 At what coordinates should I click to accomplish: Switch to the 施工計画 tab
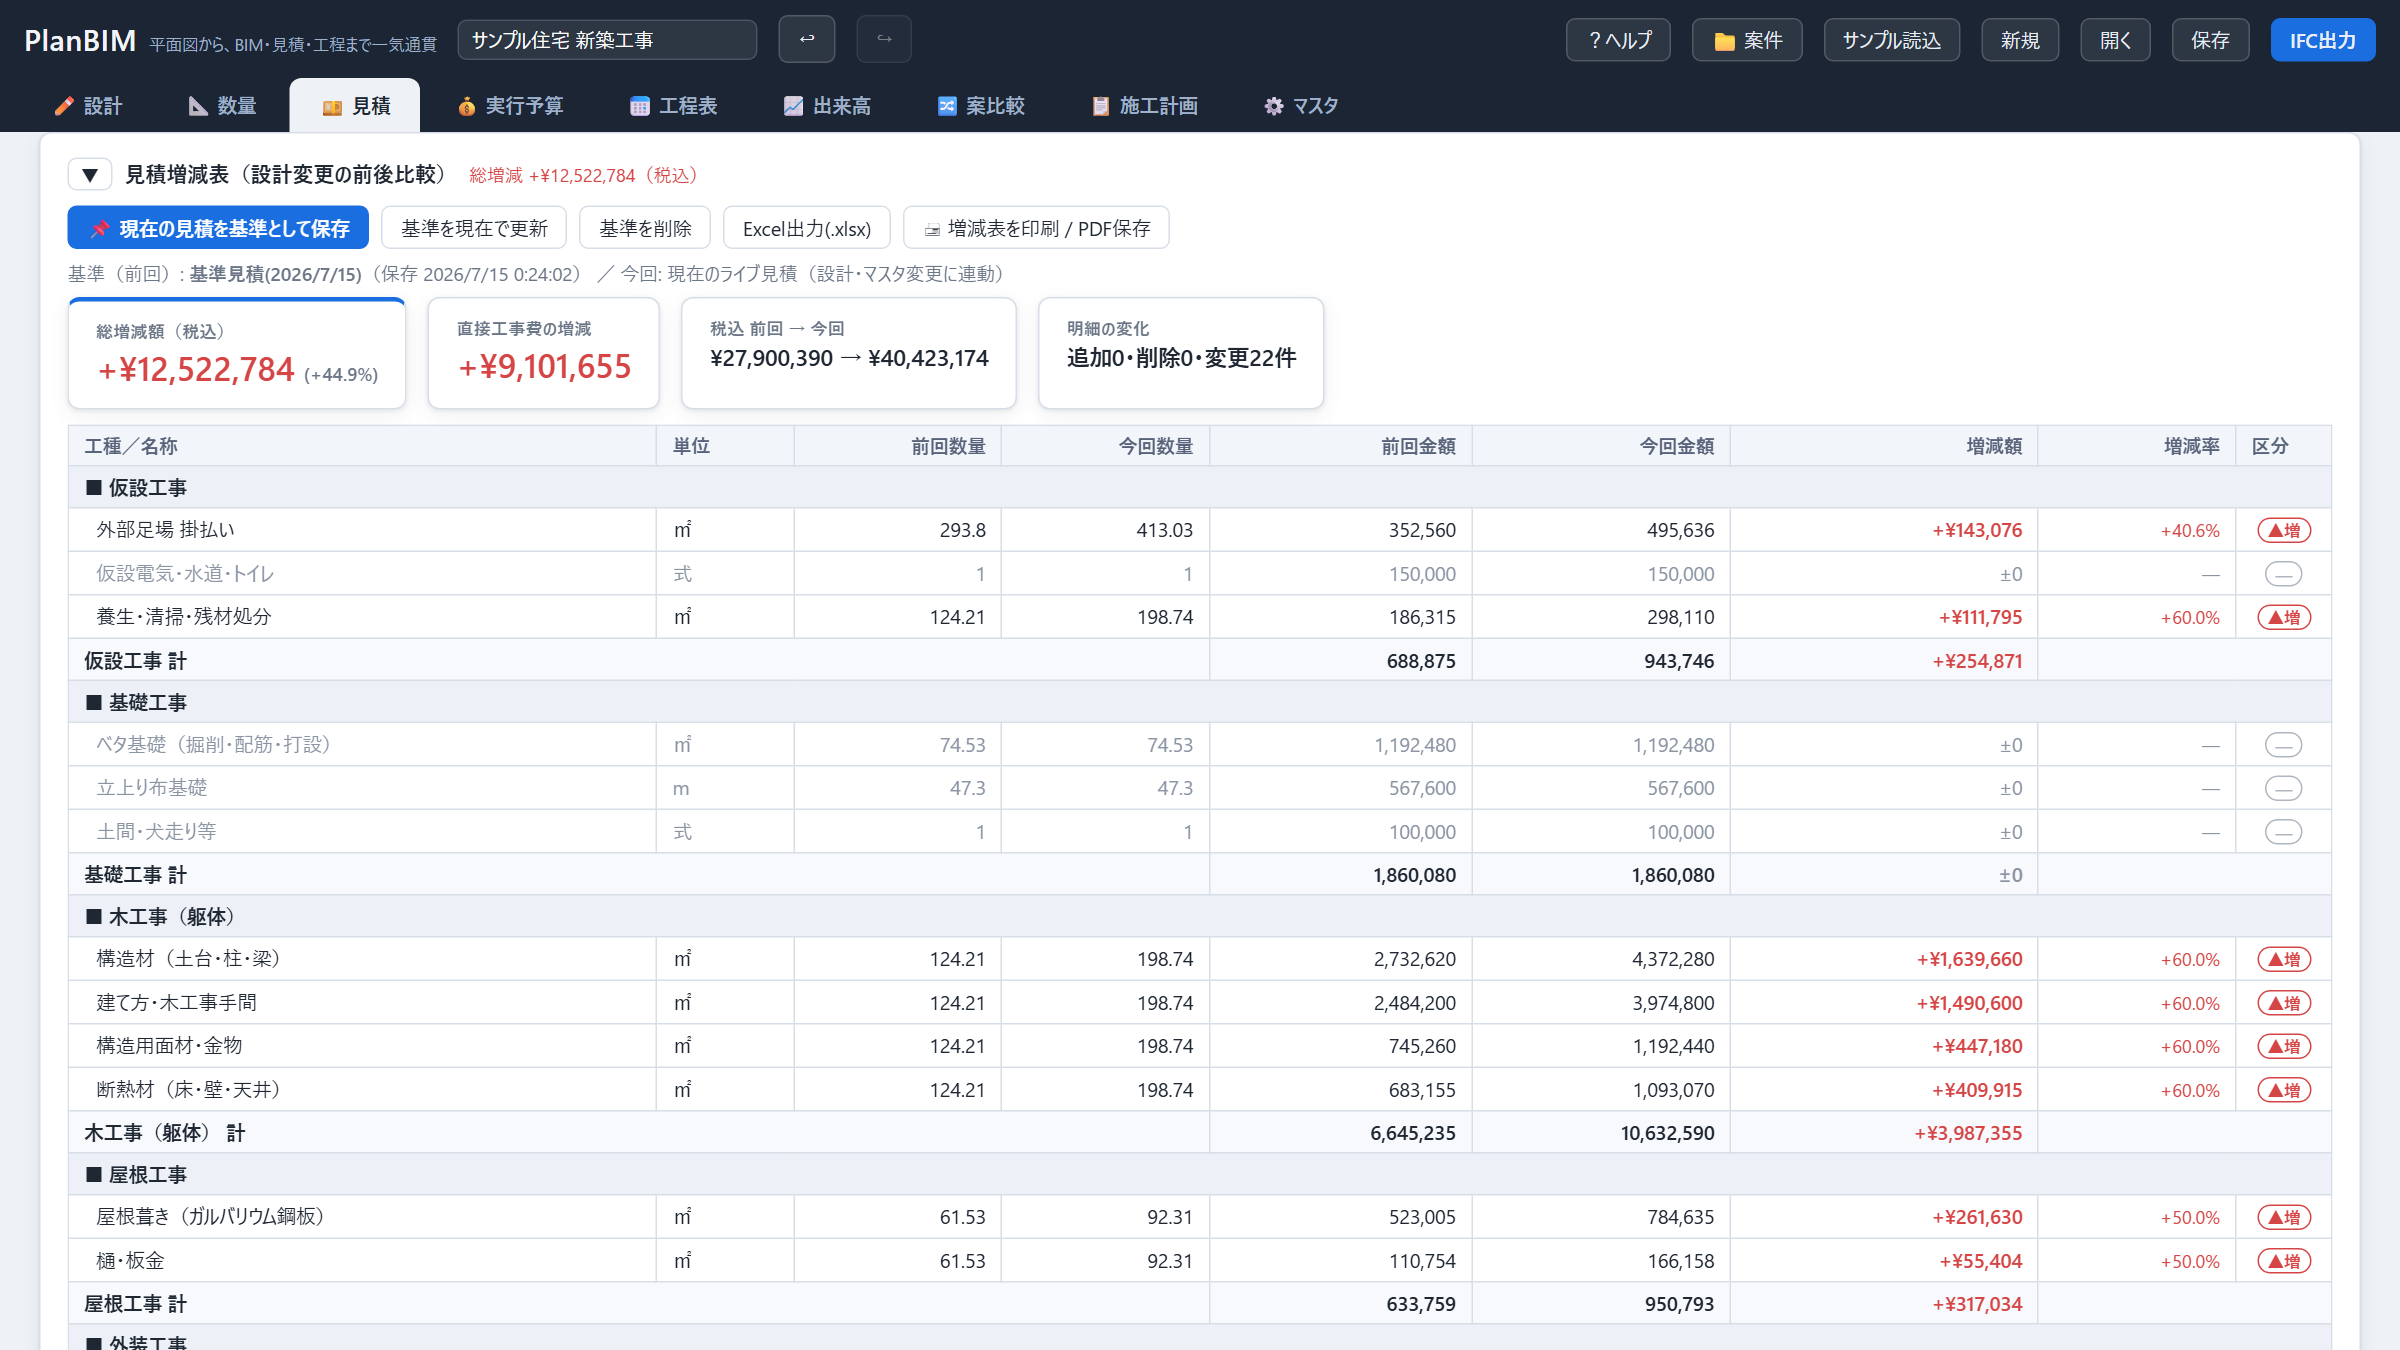1144,106
